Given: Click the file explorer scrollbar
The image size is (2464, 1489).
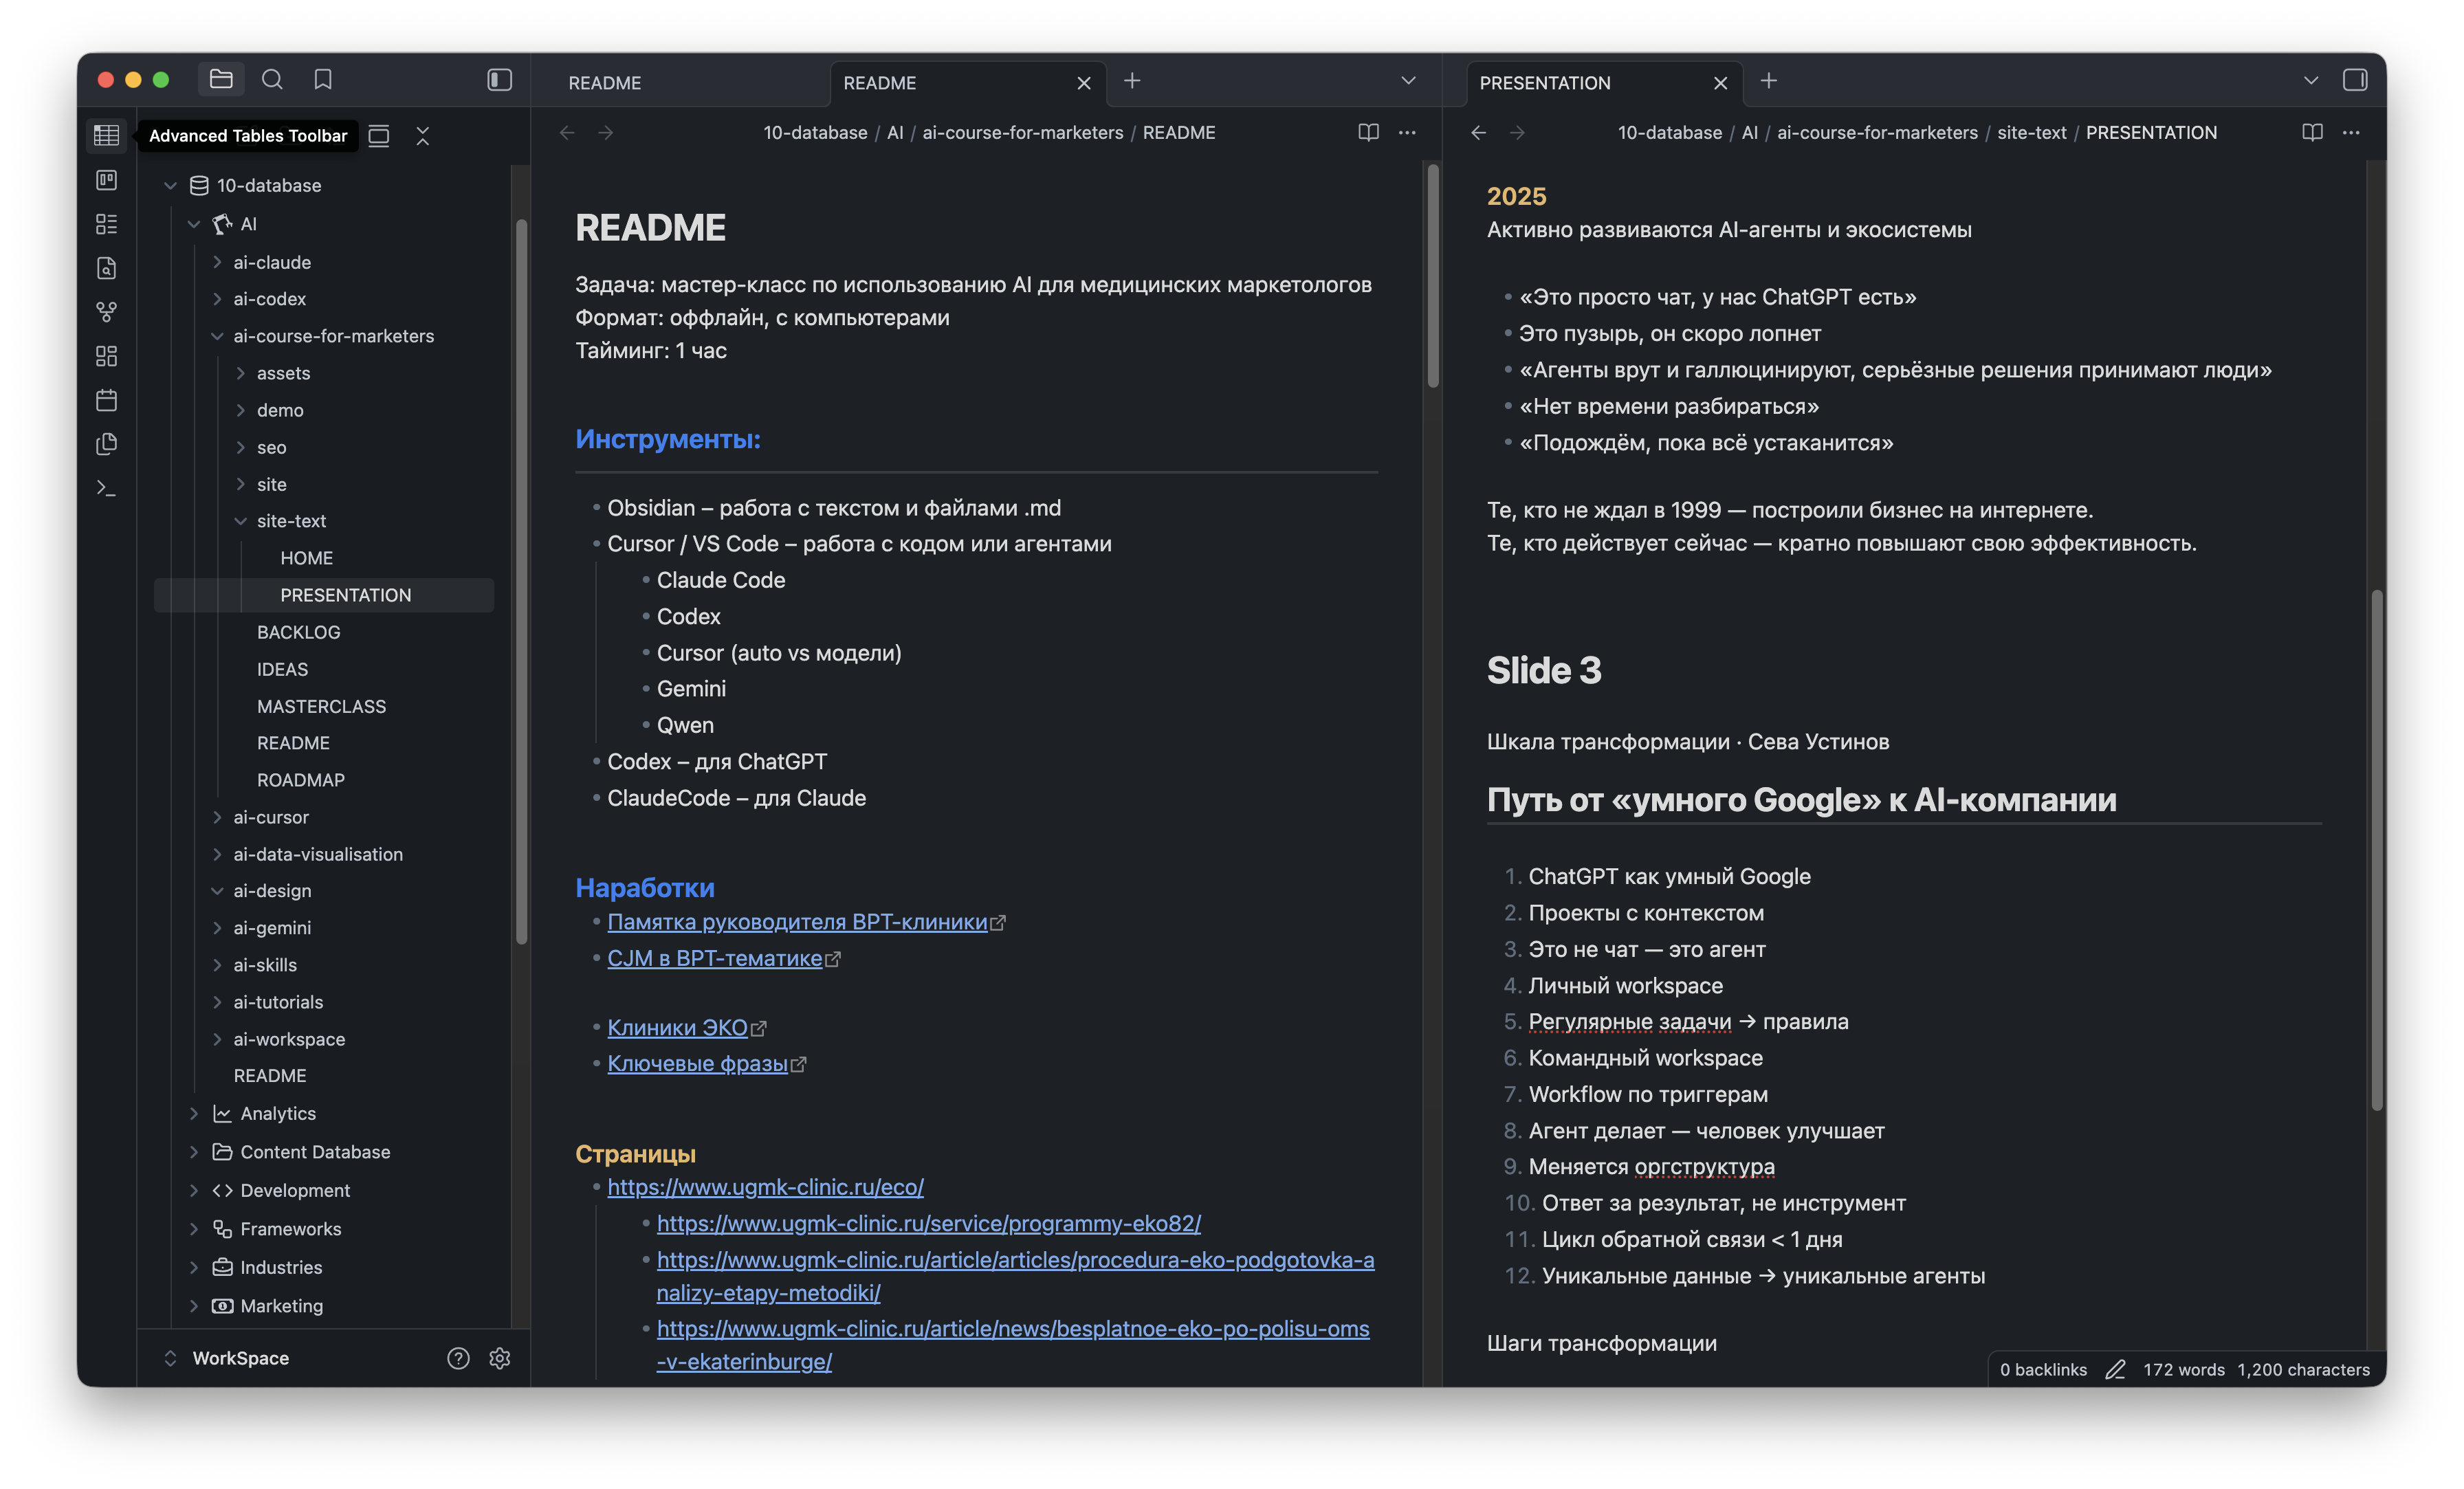Looking at the screenshot, I should (x=521, y=581).
